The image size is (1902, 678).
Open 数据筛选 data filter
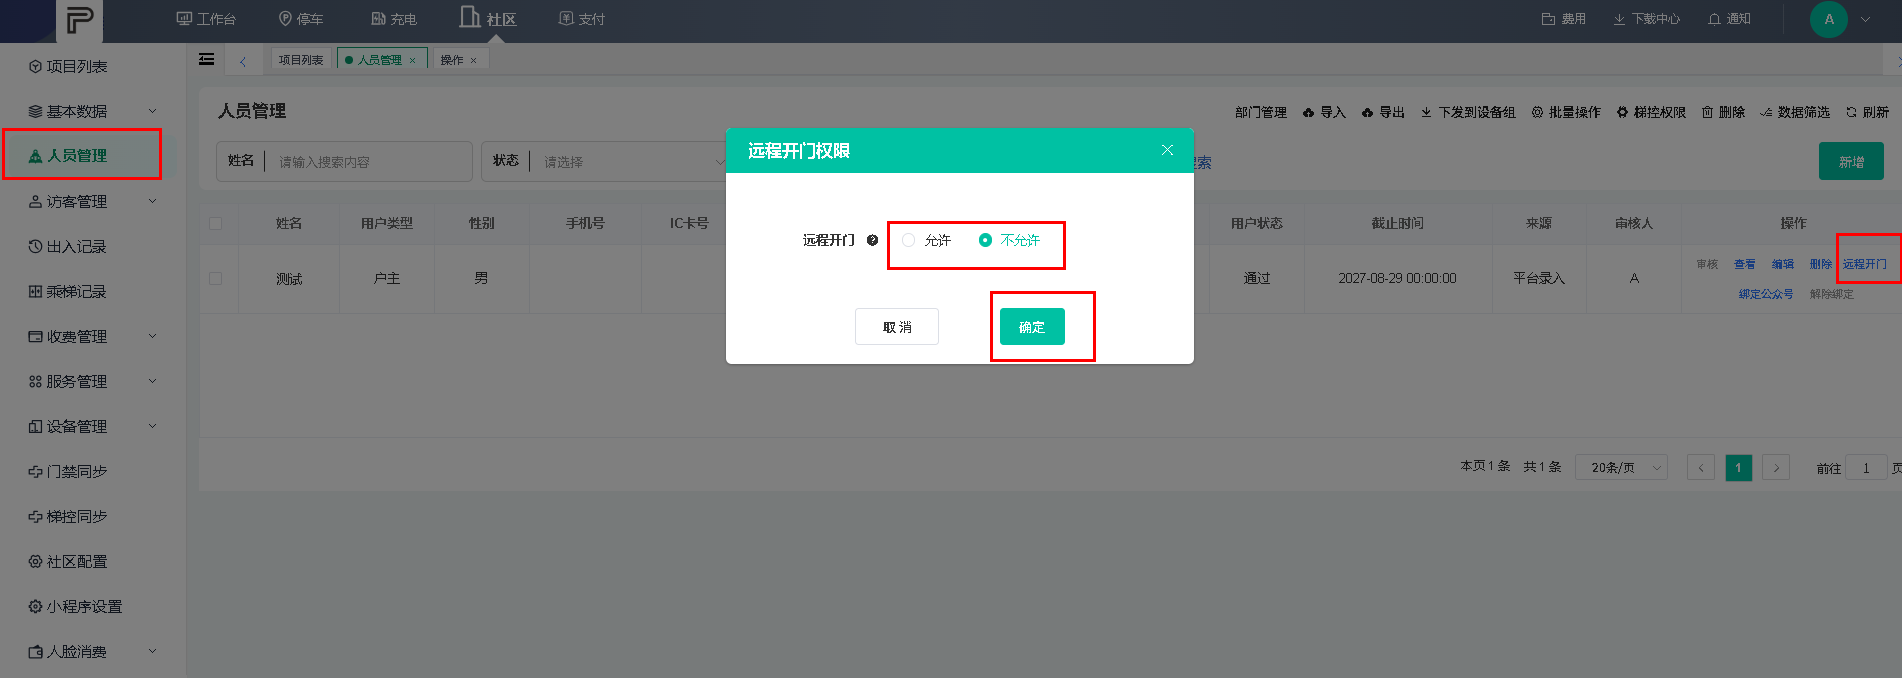1795,112
